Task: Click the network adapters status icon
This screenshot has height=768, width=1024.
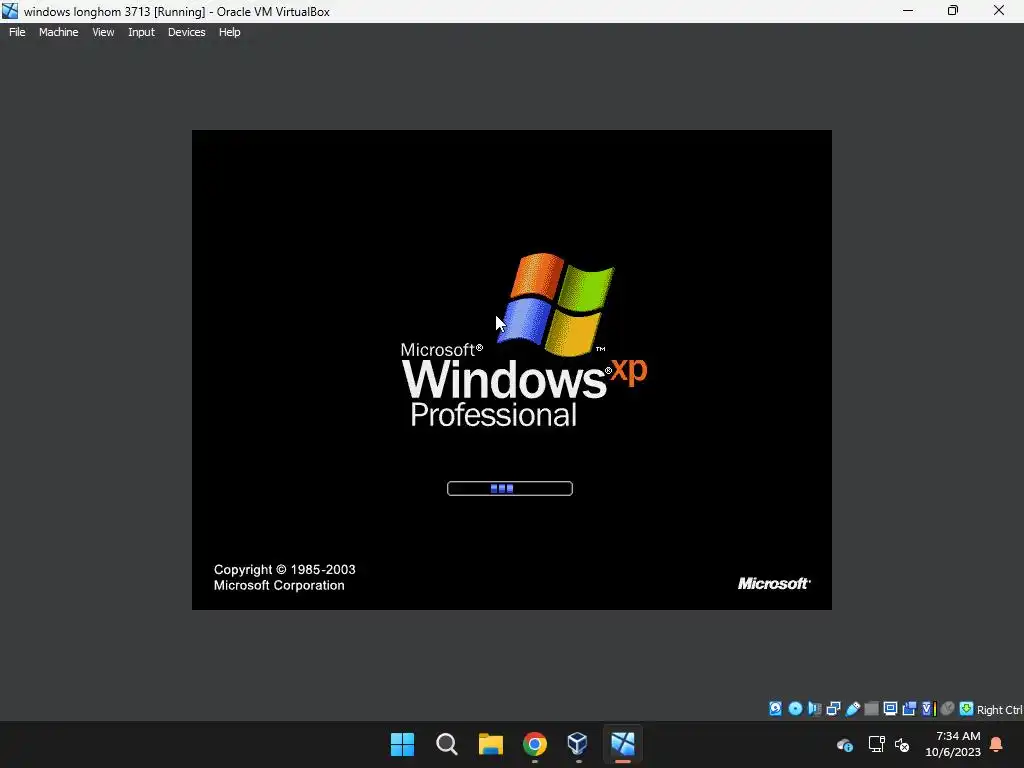Action: 833,709
